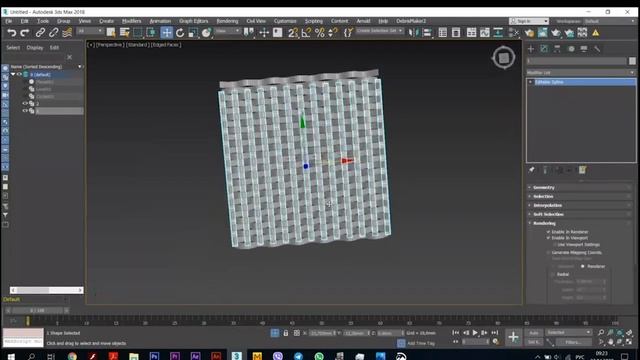Activate the Select and Scale tool
The image size is (640, 360).
click(x=193, y=33)
